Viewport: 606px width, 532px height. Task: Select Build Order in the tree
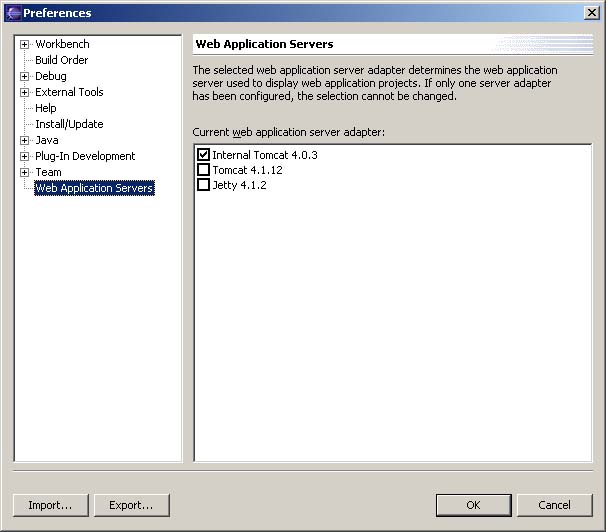coord(61,60)
